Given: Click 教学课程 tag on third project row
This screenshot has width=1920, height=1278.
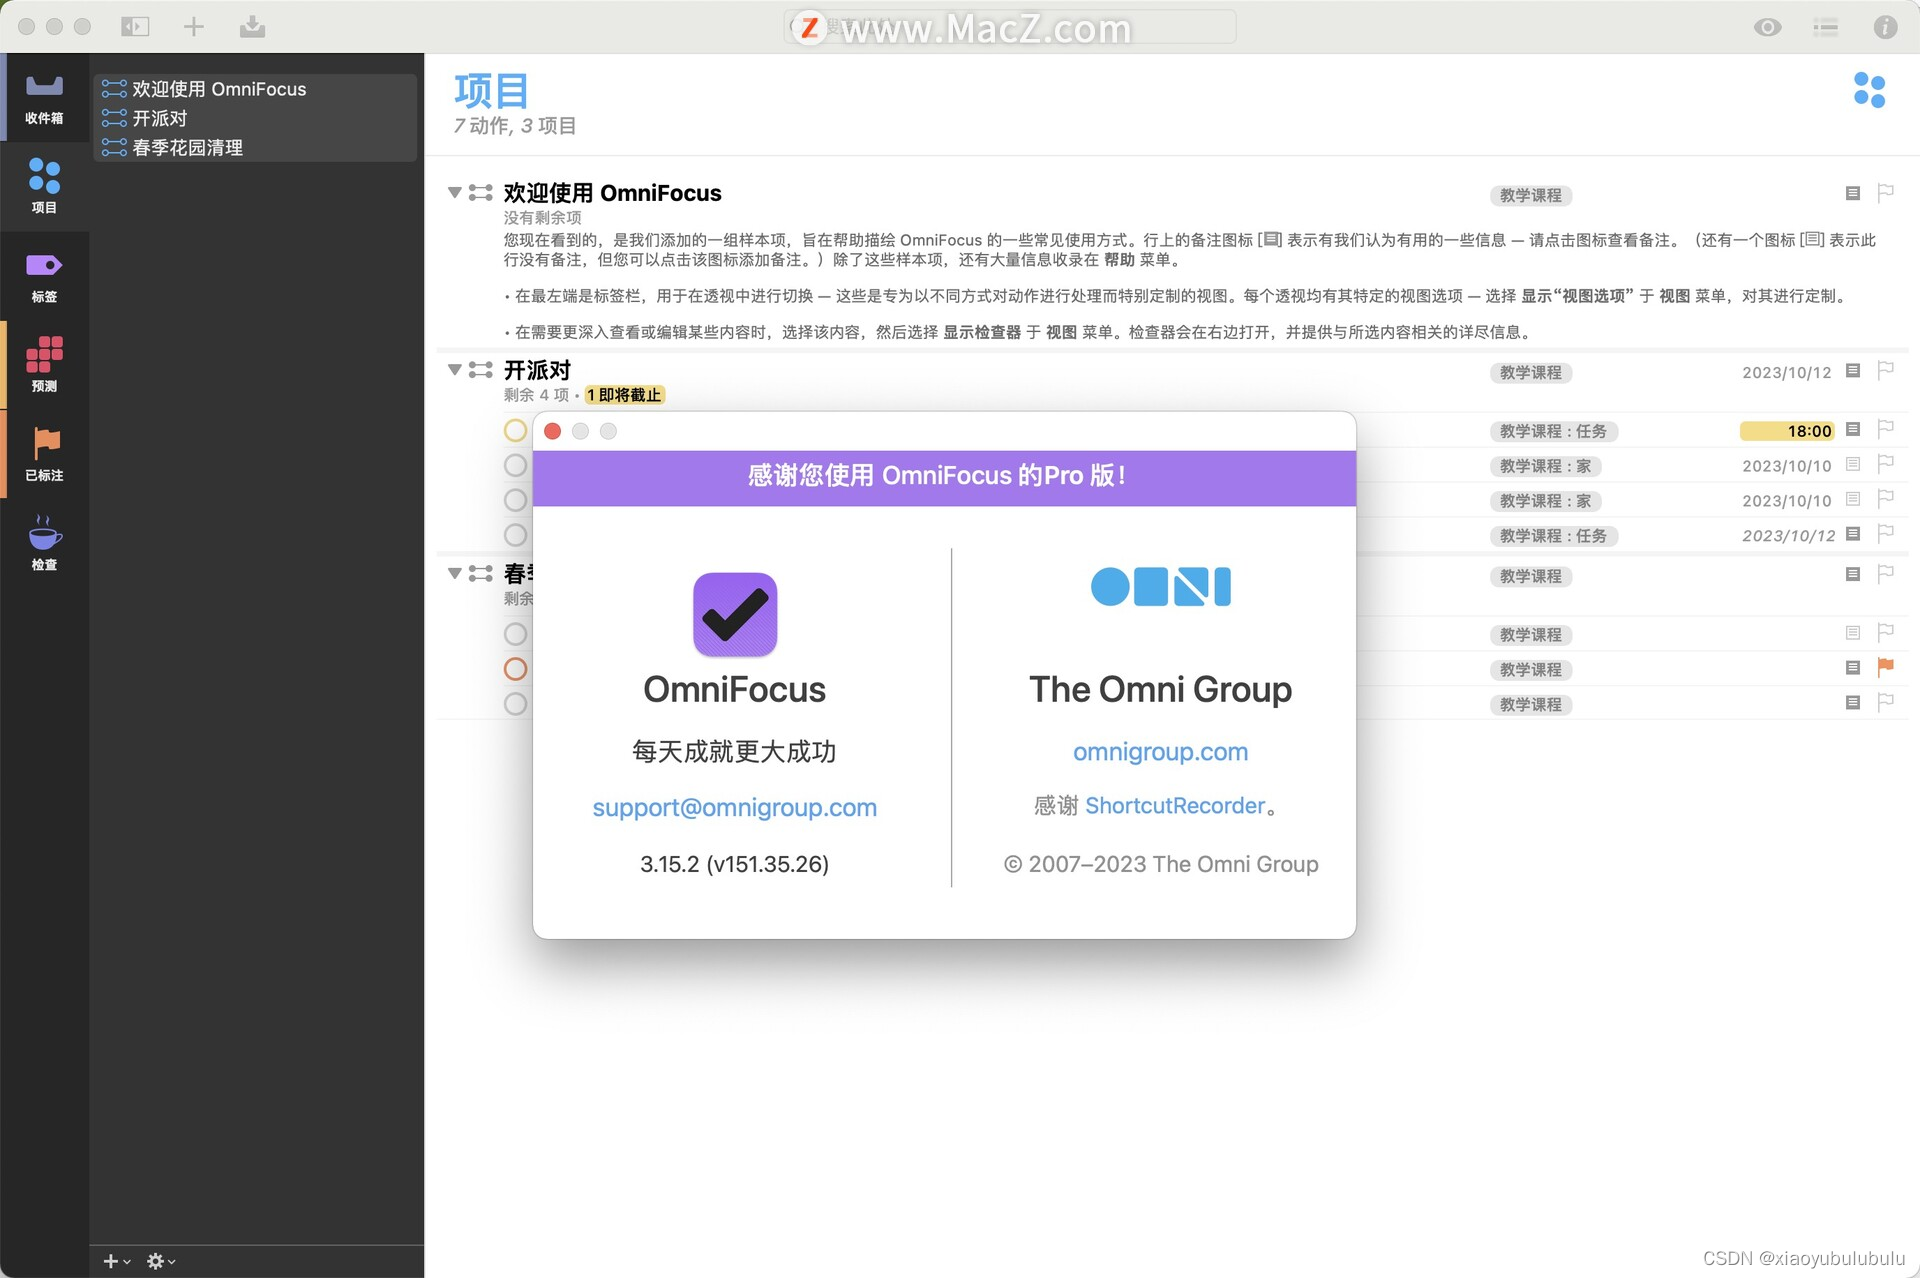Looking at the screenshot, I should [x=1530, y=576].
